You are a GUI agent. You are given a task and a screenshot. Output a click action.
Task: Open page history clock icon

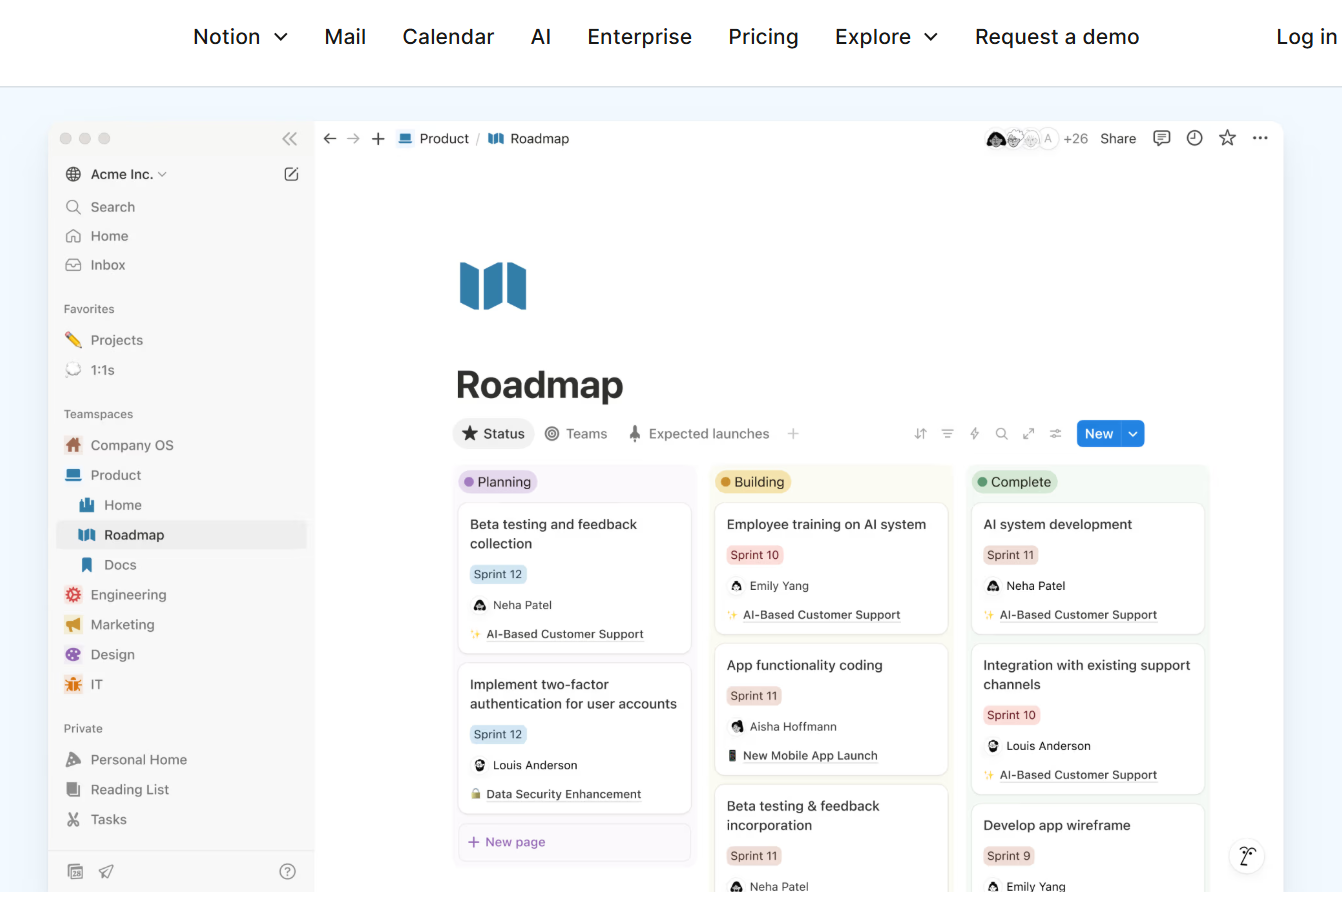[1194, 138]
